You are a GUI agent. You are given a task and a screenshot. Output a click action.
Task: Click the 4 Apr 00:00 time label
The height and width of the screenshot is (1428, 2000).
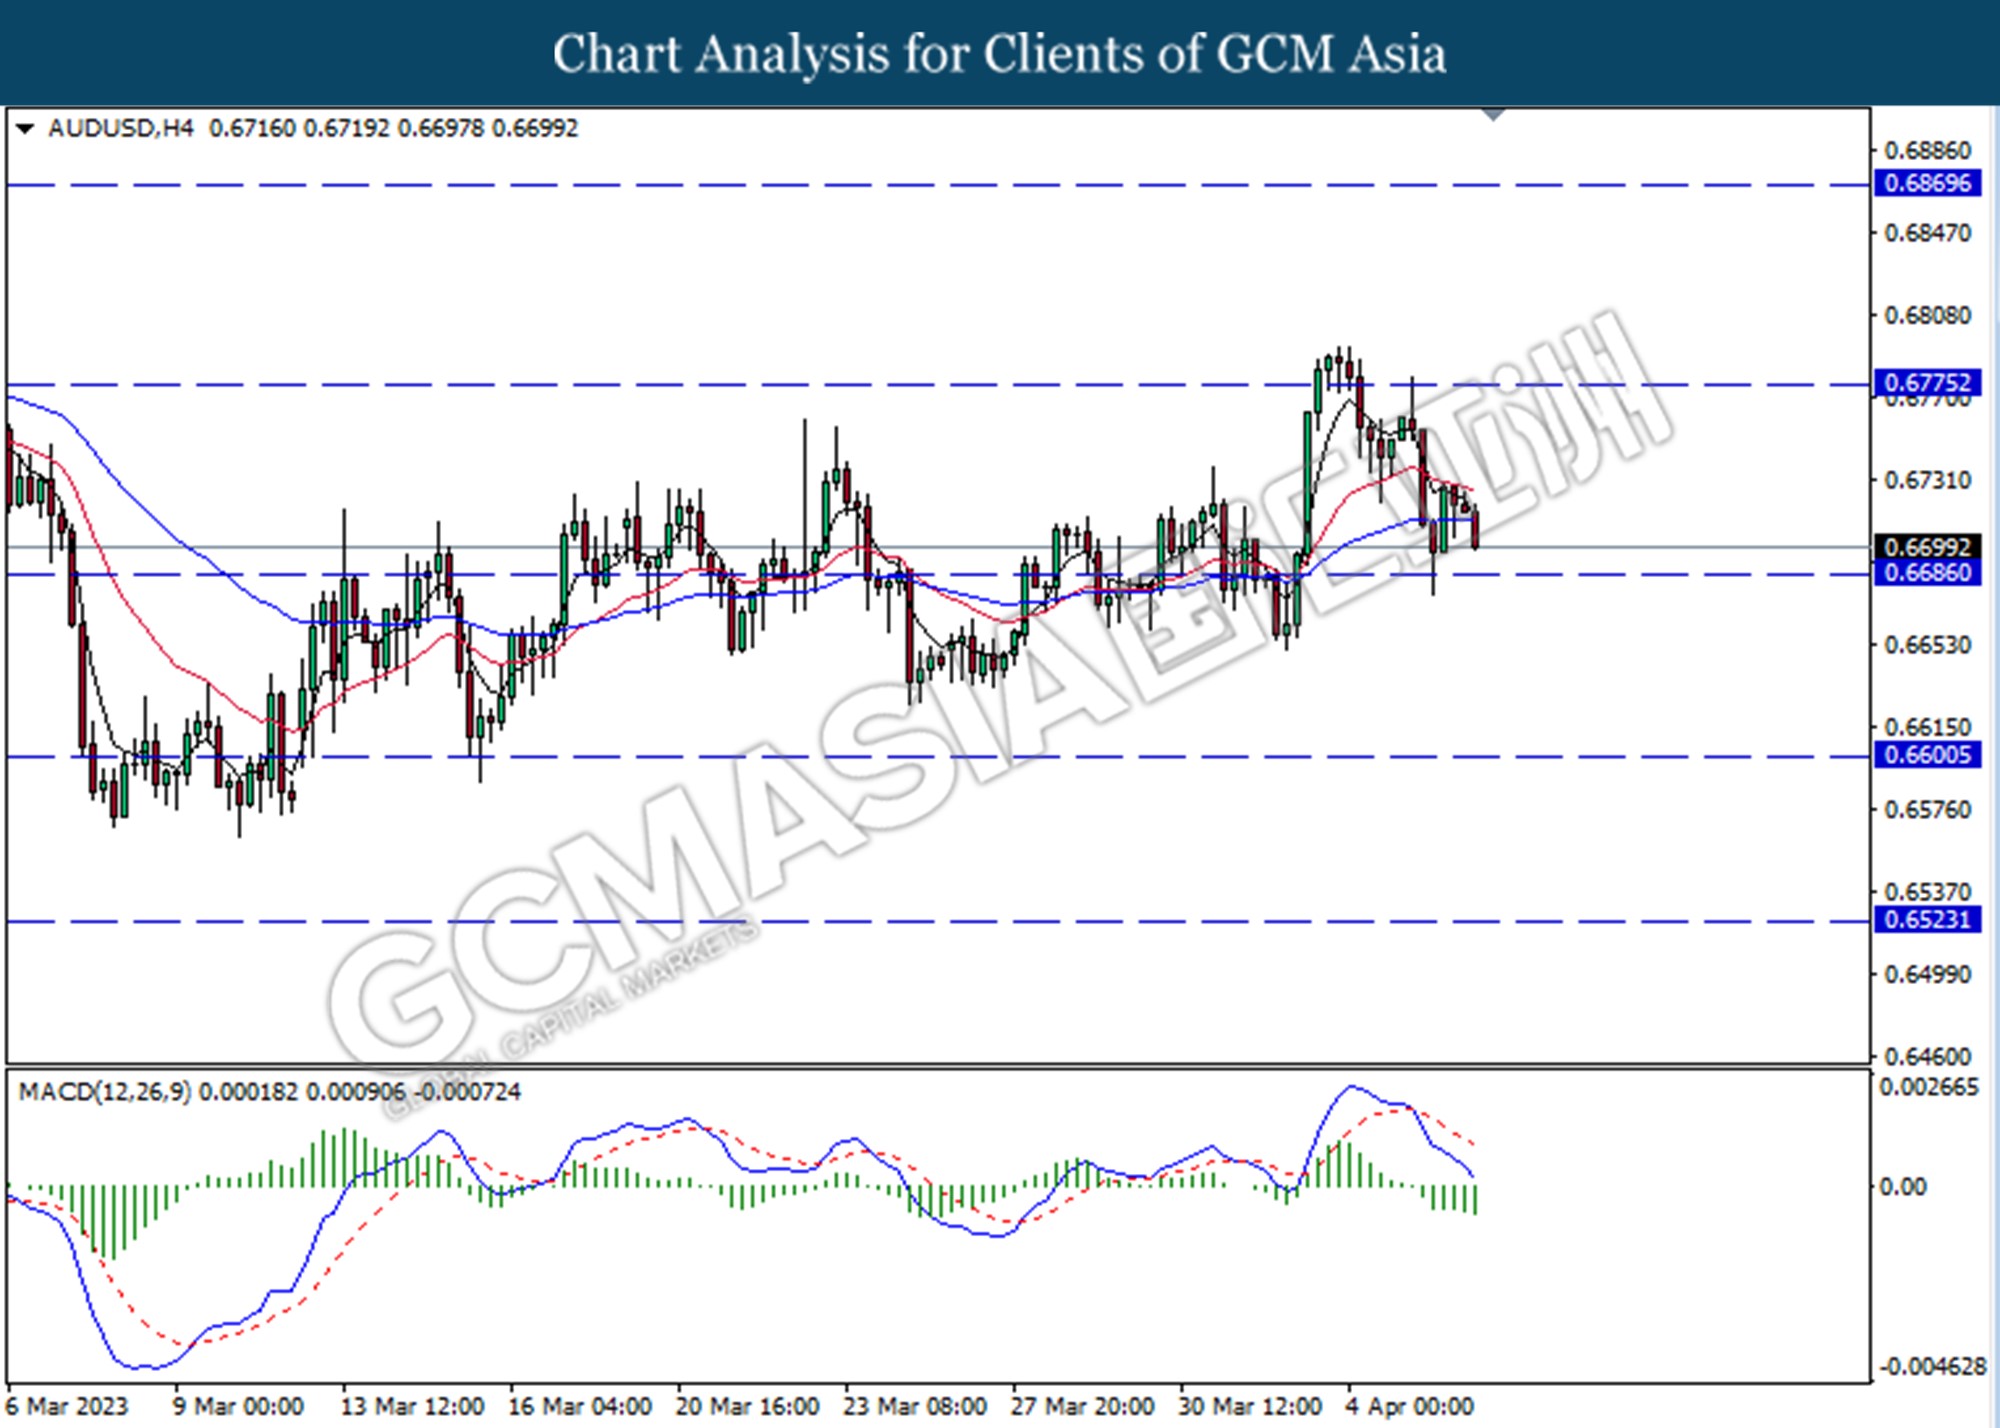coord(1409,1406)
